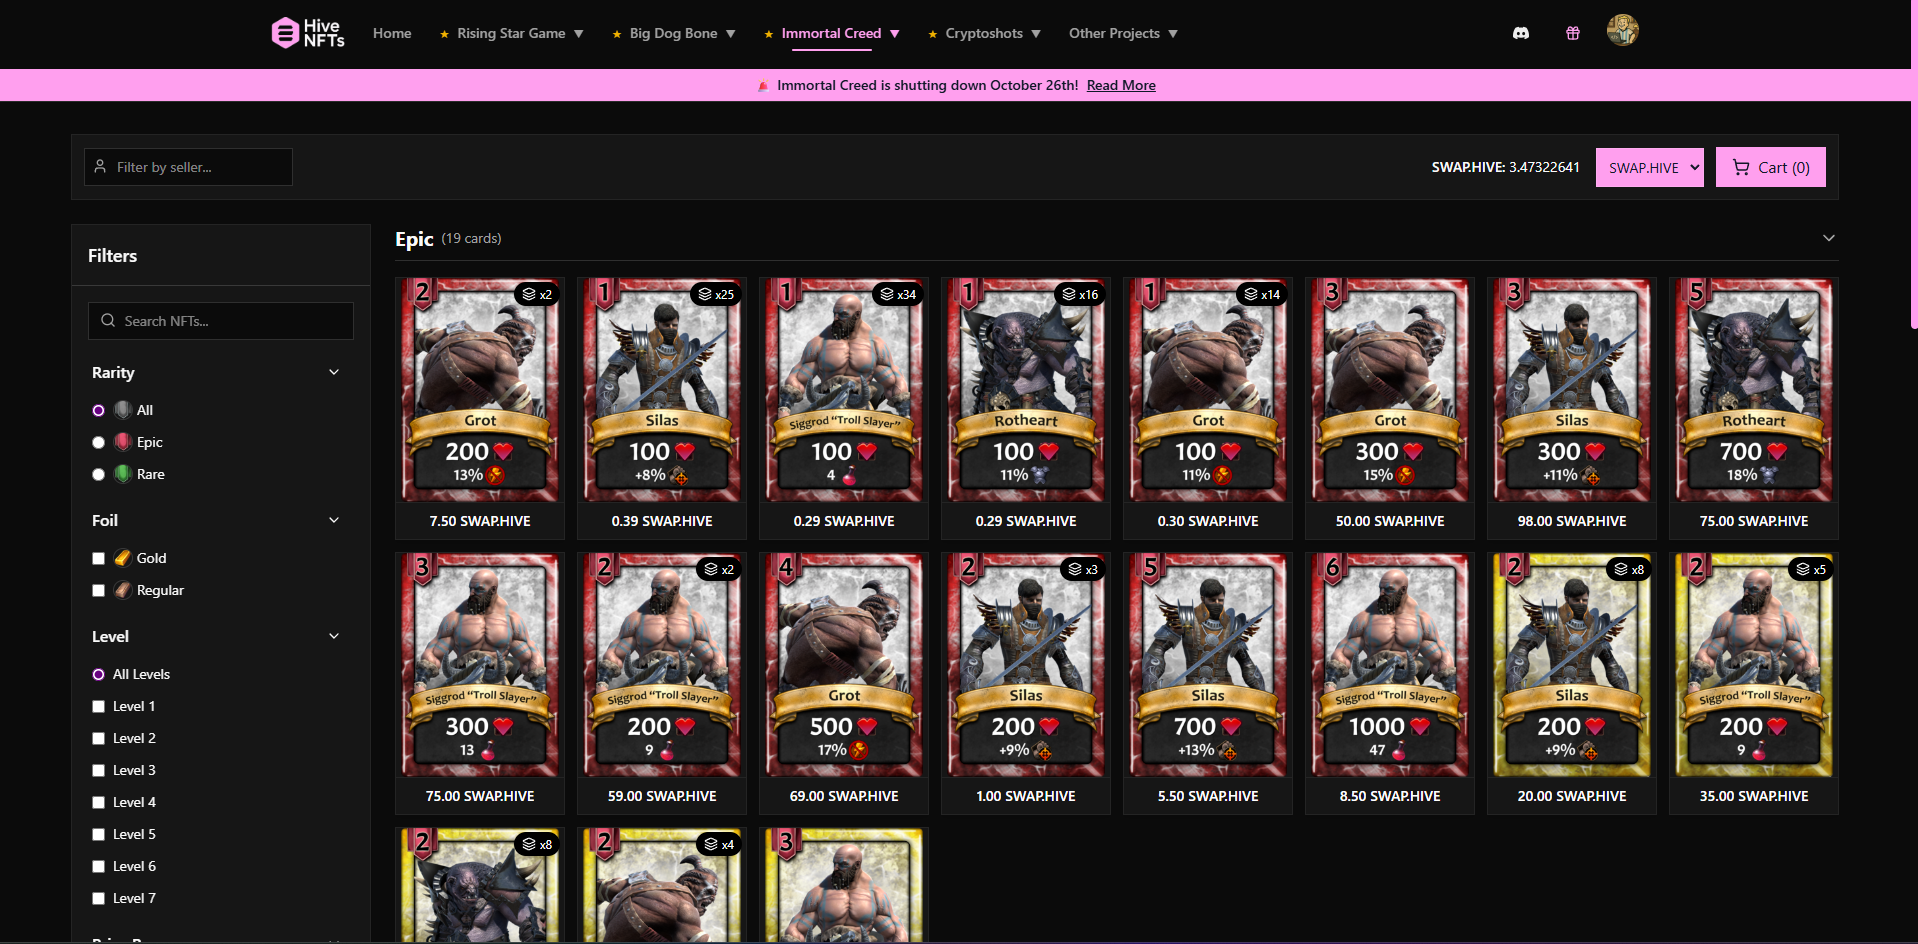Click stack x16 badge on Rotheart card

coord(1080,294)
